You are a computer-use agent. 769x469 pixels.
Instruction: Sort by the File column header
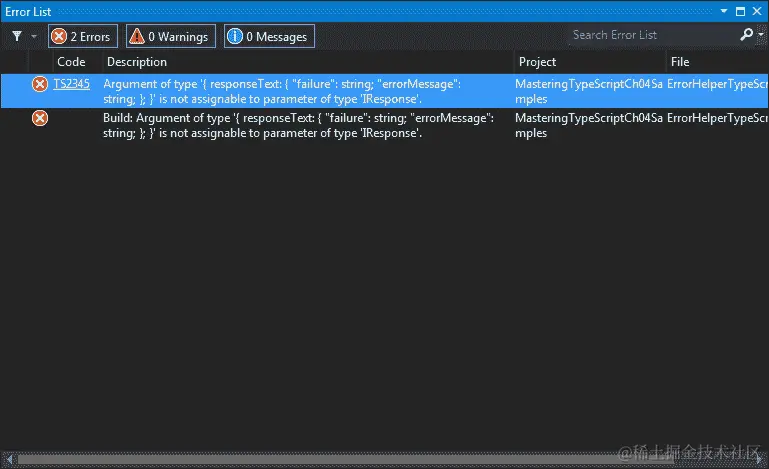coord(680,62)
